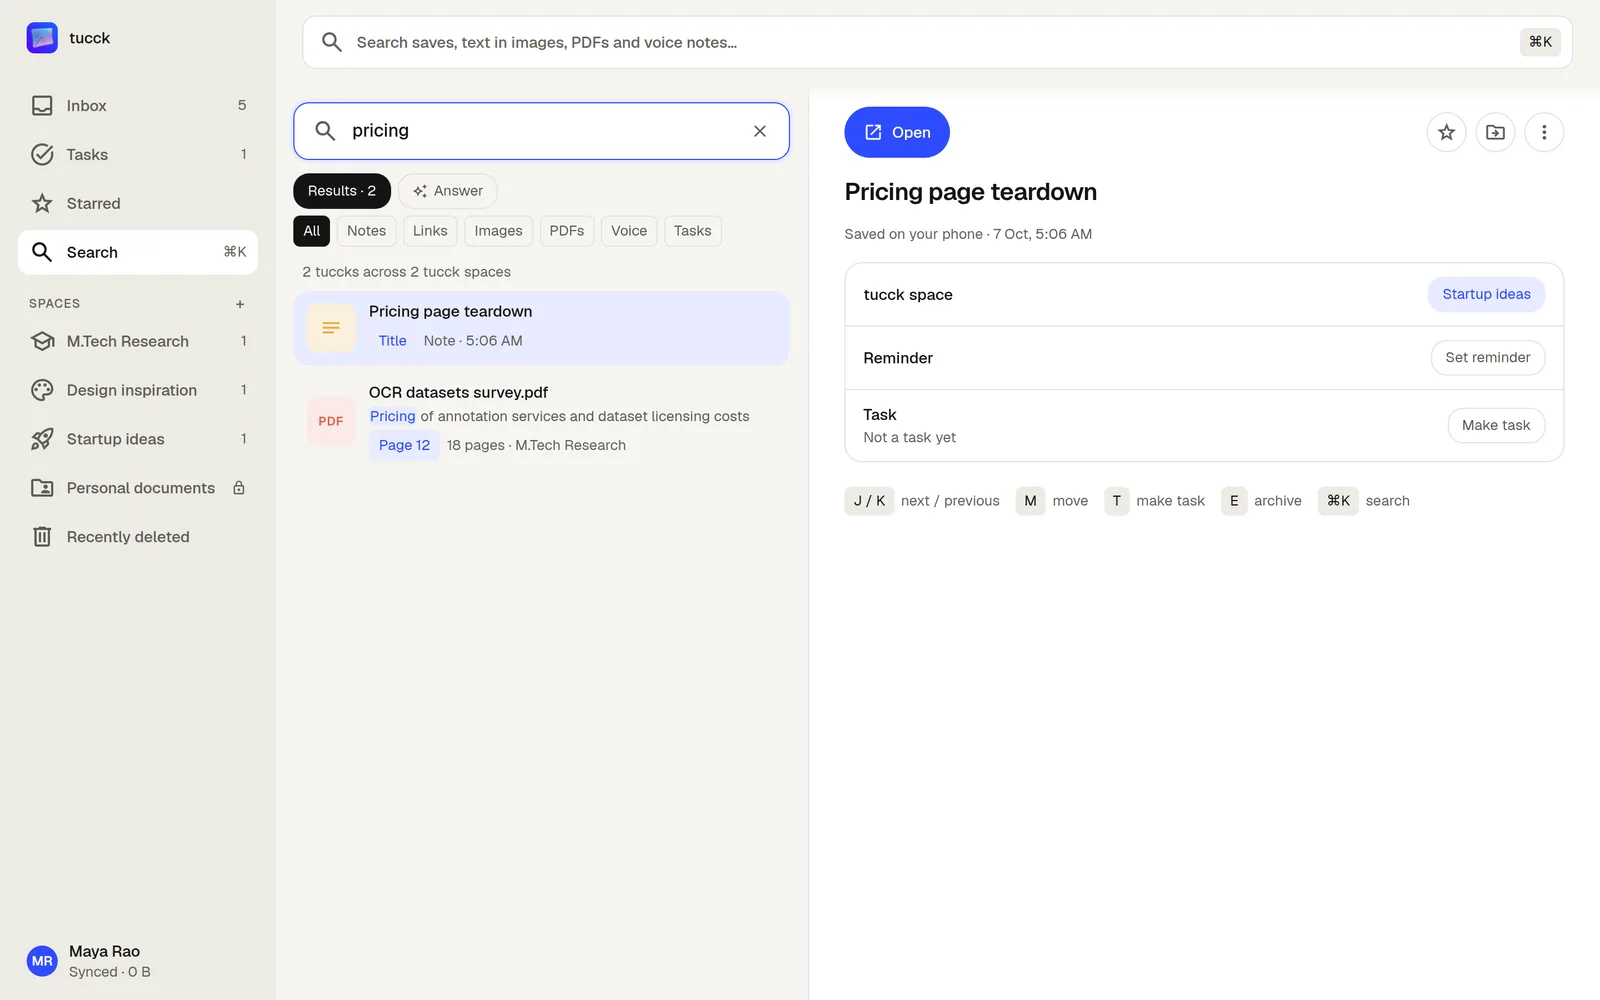
Task: Jump to Page 12 of OCR datasets survey
Action: [x=404, y=446]
